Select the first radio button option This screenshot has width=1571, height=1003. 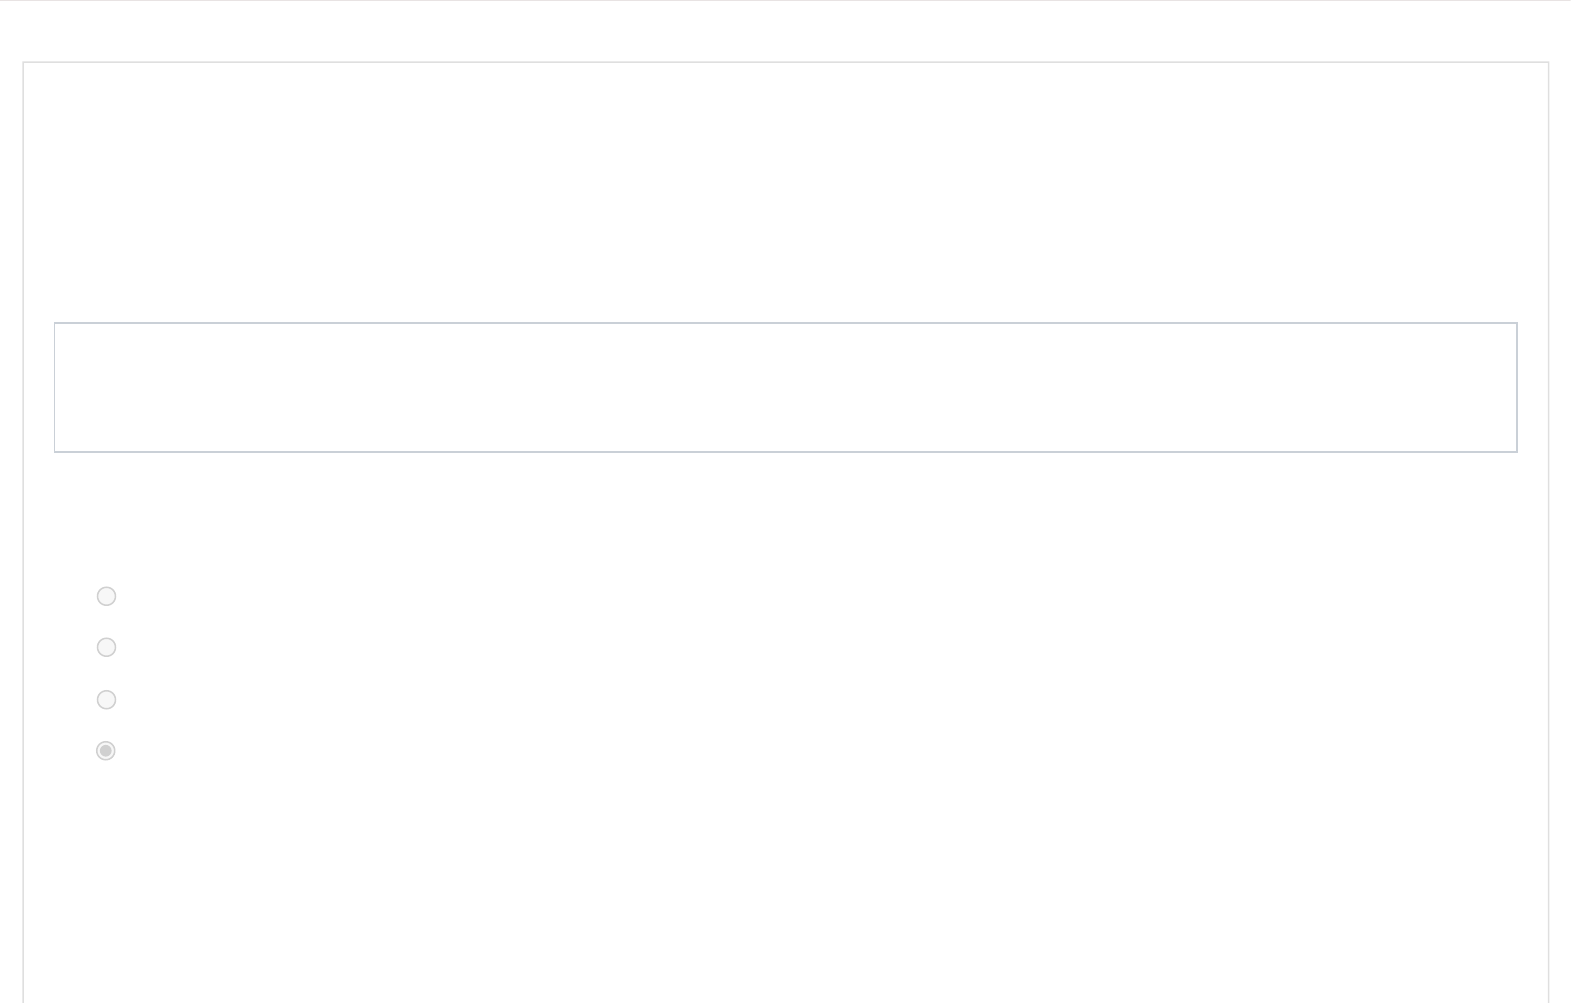(x=106, y=596)
